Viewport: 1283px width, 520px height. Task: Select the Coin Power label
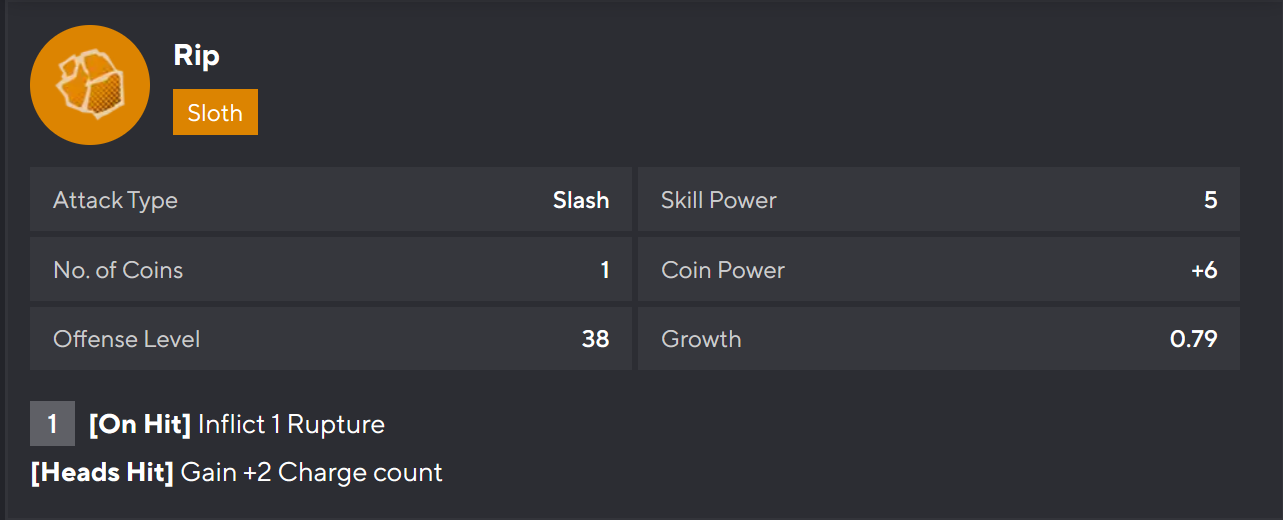(723, 270)
